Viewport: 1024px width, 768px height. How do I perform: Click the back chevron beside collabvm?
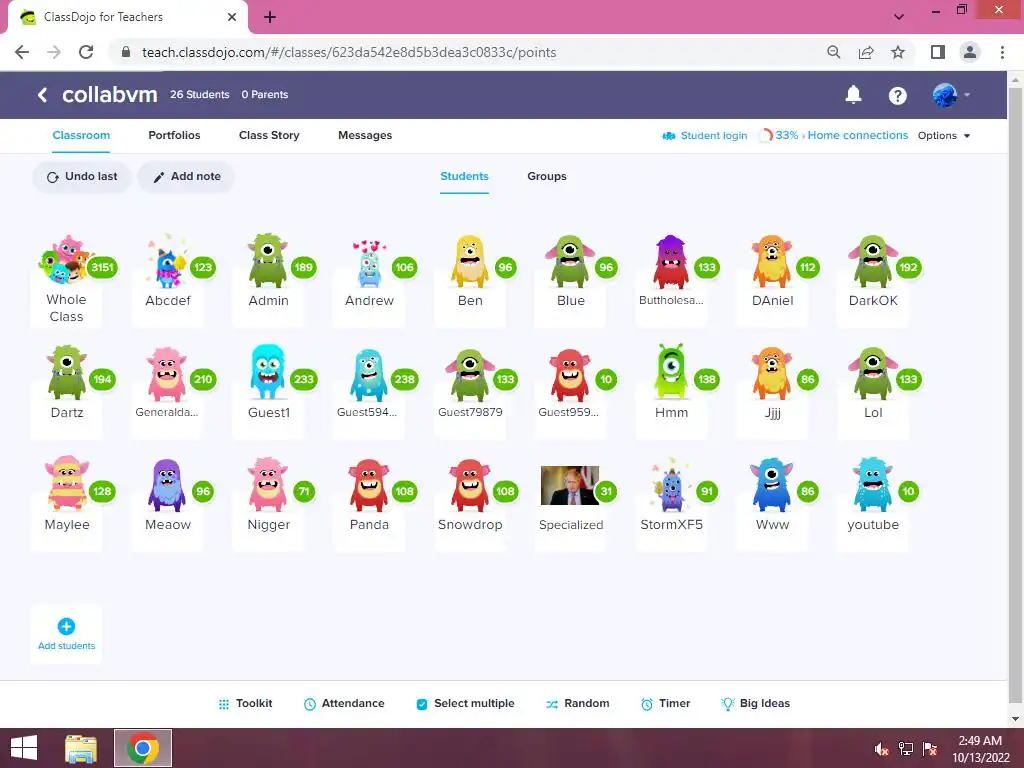[x=42, y=95]
